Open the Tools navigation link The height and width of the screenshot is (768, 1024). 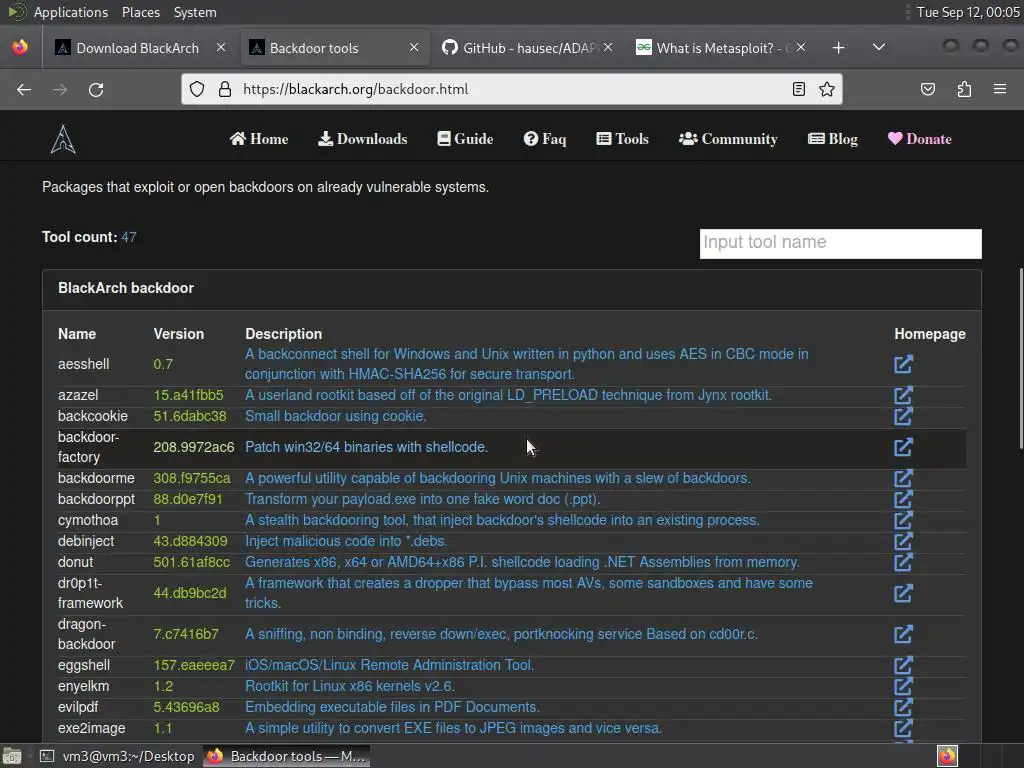622,139
